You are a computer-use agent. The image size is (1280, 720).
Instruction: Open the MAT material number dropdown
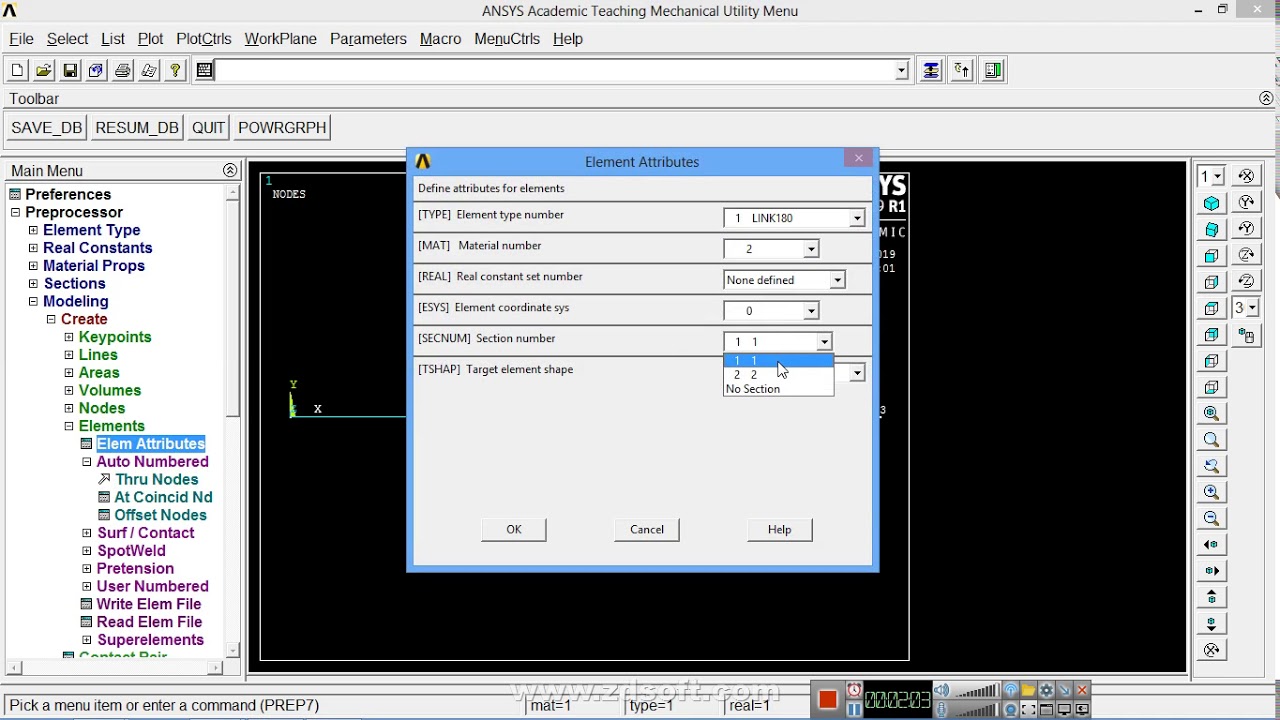811,249
